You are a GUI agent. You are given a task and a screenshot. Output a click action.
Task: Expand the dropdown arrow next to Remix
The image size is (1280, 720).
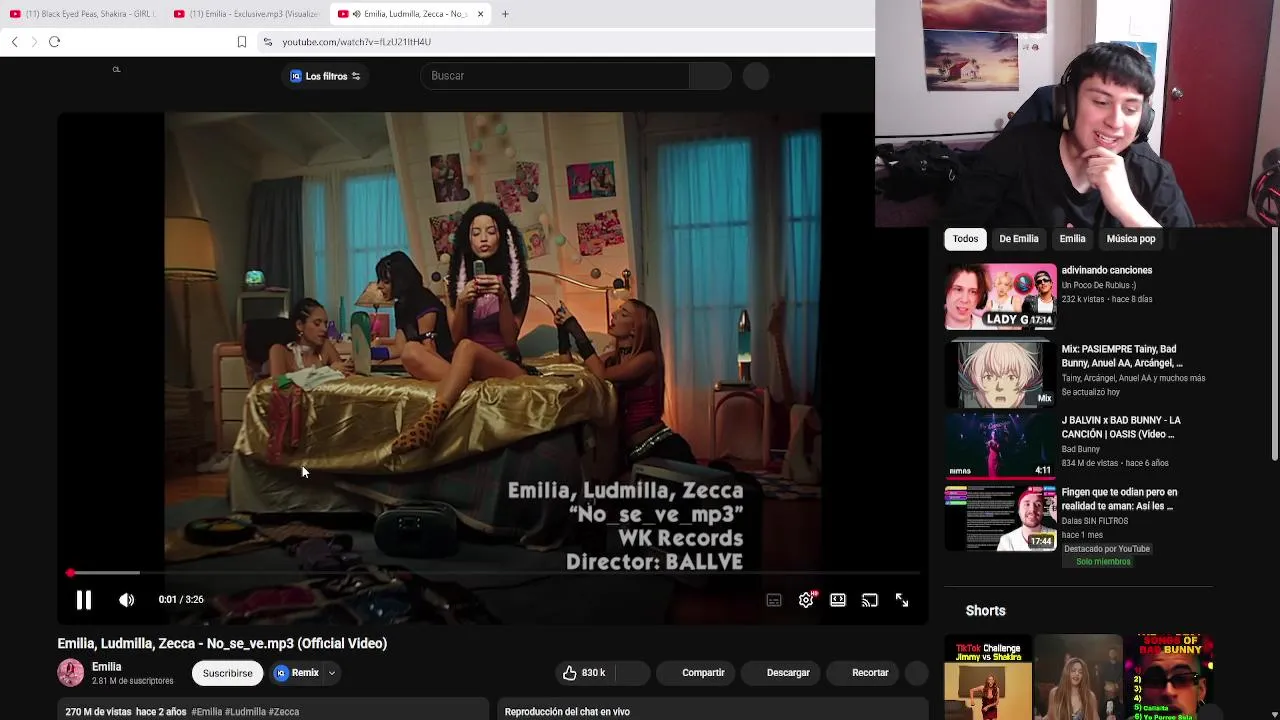(331, 673)
